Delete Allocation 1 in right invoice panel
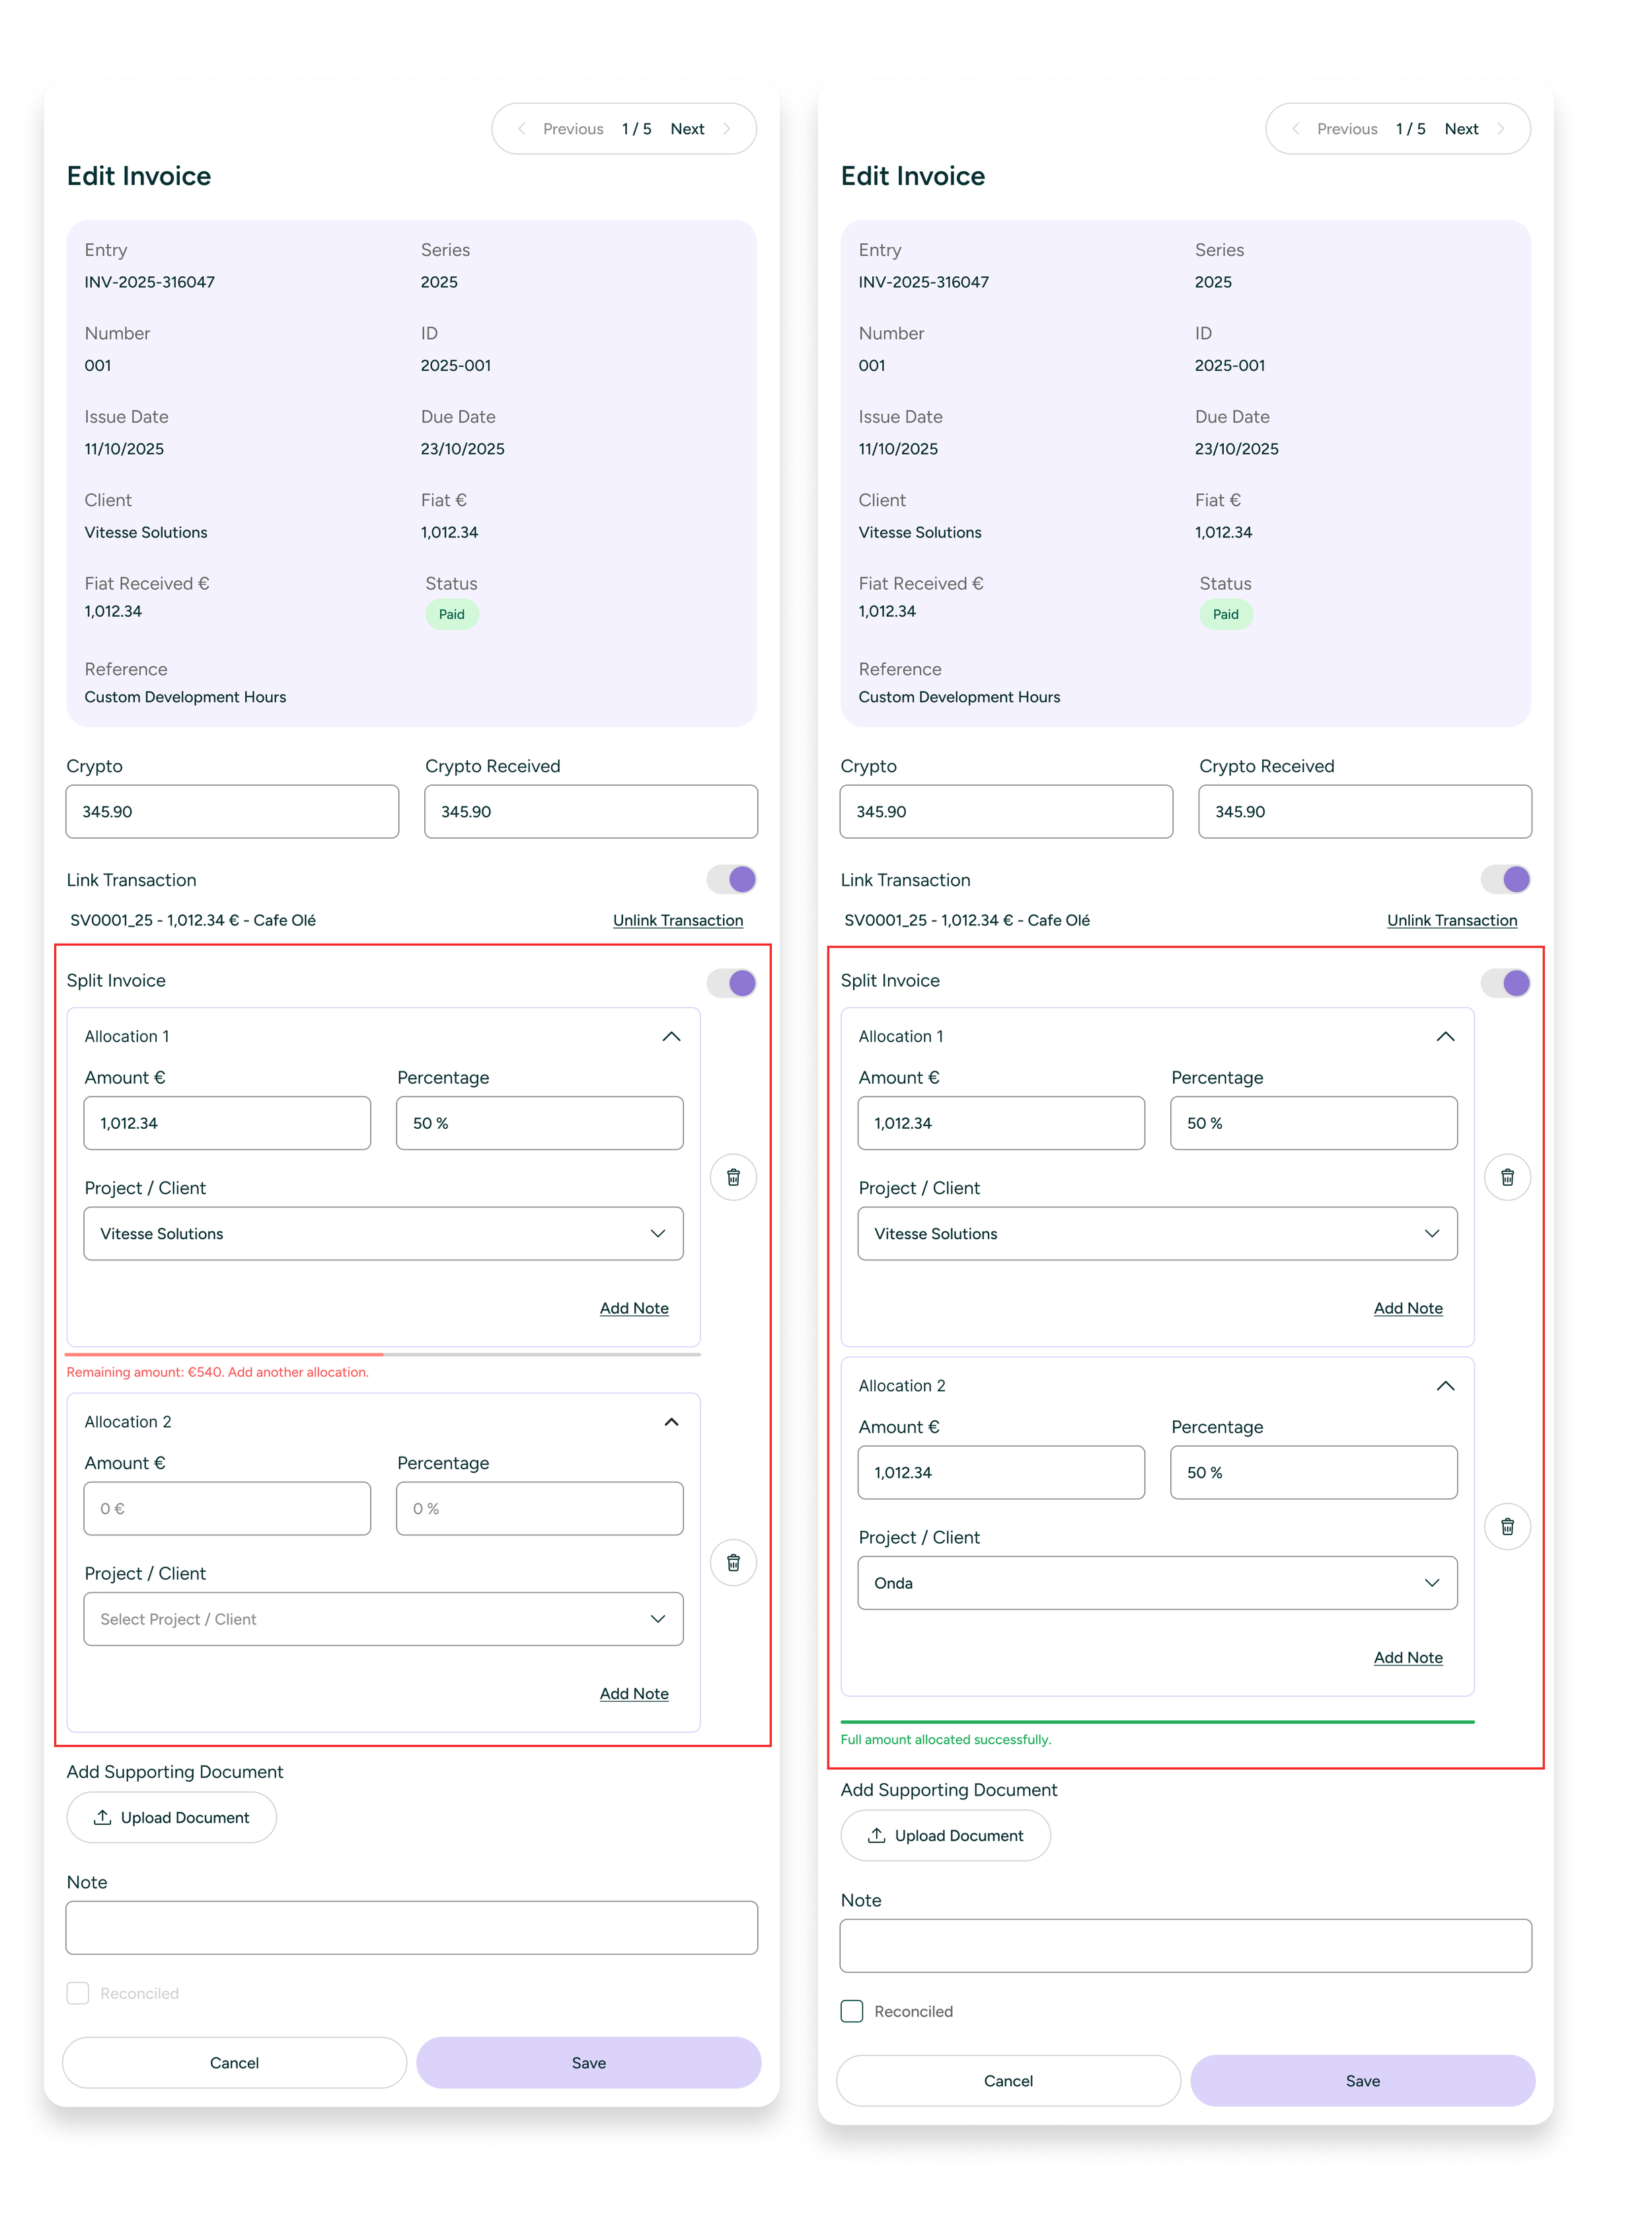This screenshot has height=2216, width=1652. [x=1507, y=1177]
